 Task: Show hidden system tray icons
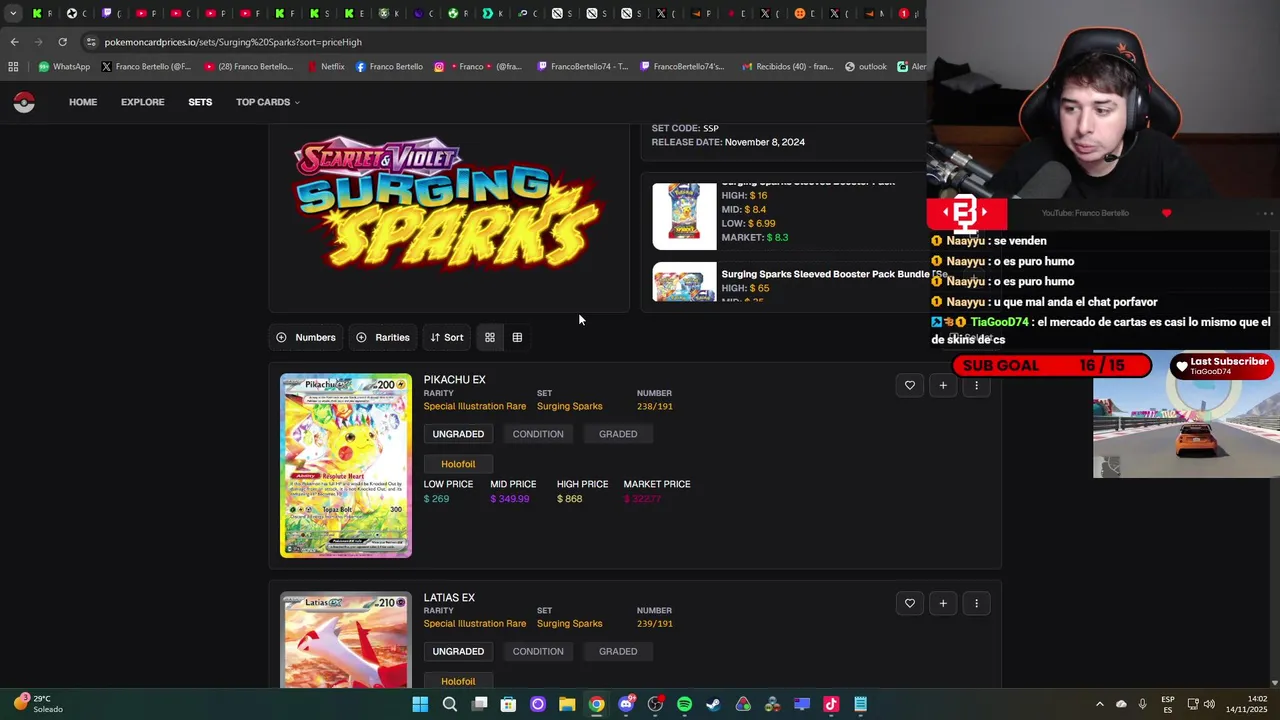click(1100, 704)
